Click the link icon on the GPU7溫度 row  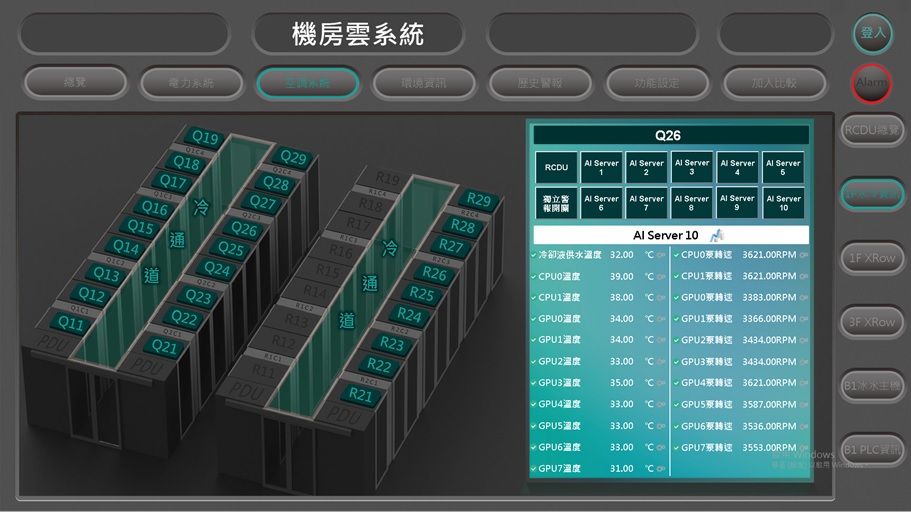(661, 468)
